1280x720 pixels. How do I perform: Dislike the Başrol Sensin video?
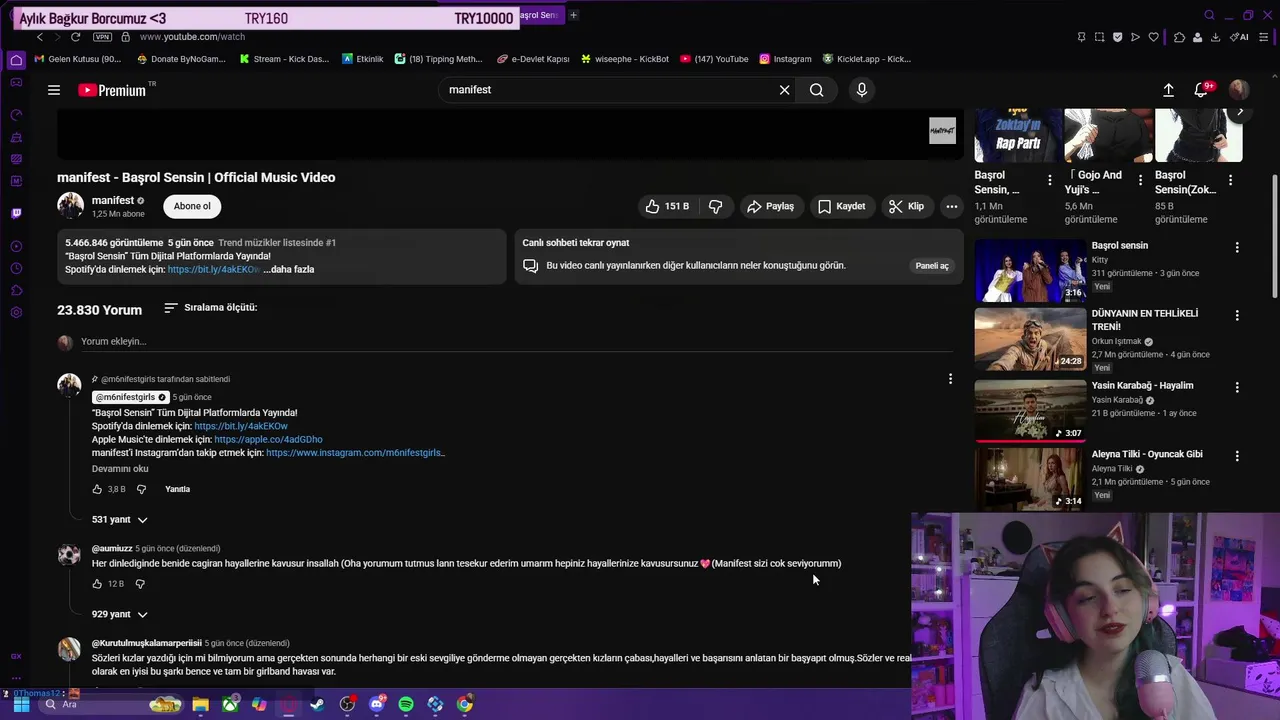point(716,206)
